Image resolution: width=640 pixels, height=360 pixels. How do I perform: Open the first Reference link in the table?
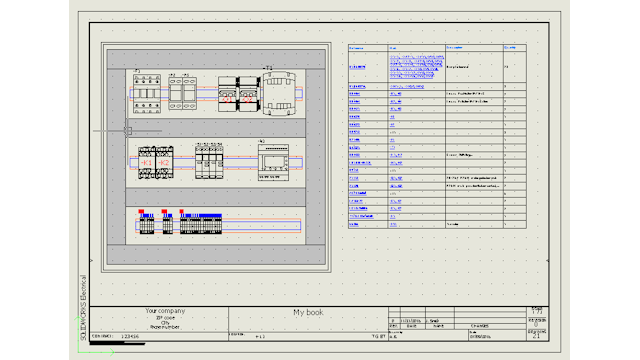pos(357,67)
